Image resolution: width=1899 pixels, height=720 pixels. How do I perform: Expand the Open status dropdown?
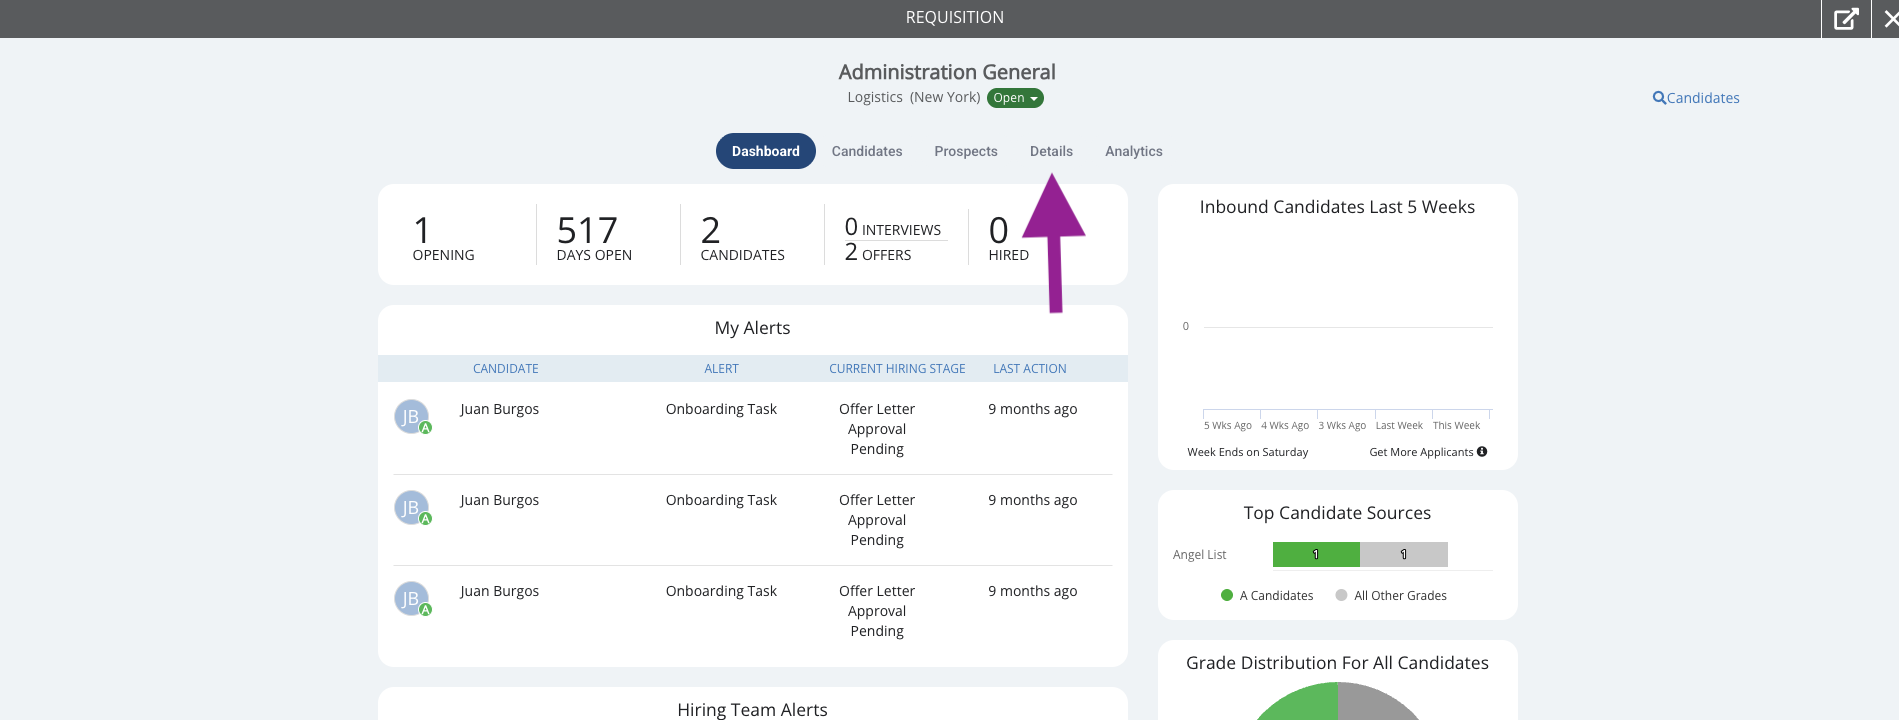click(1015, 98)
